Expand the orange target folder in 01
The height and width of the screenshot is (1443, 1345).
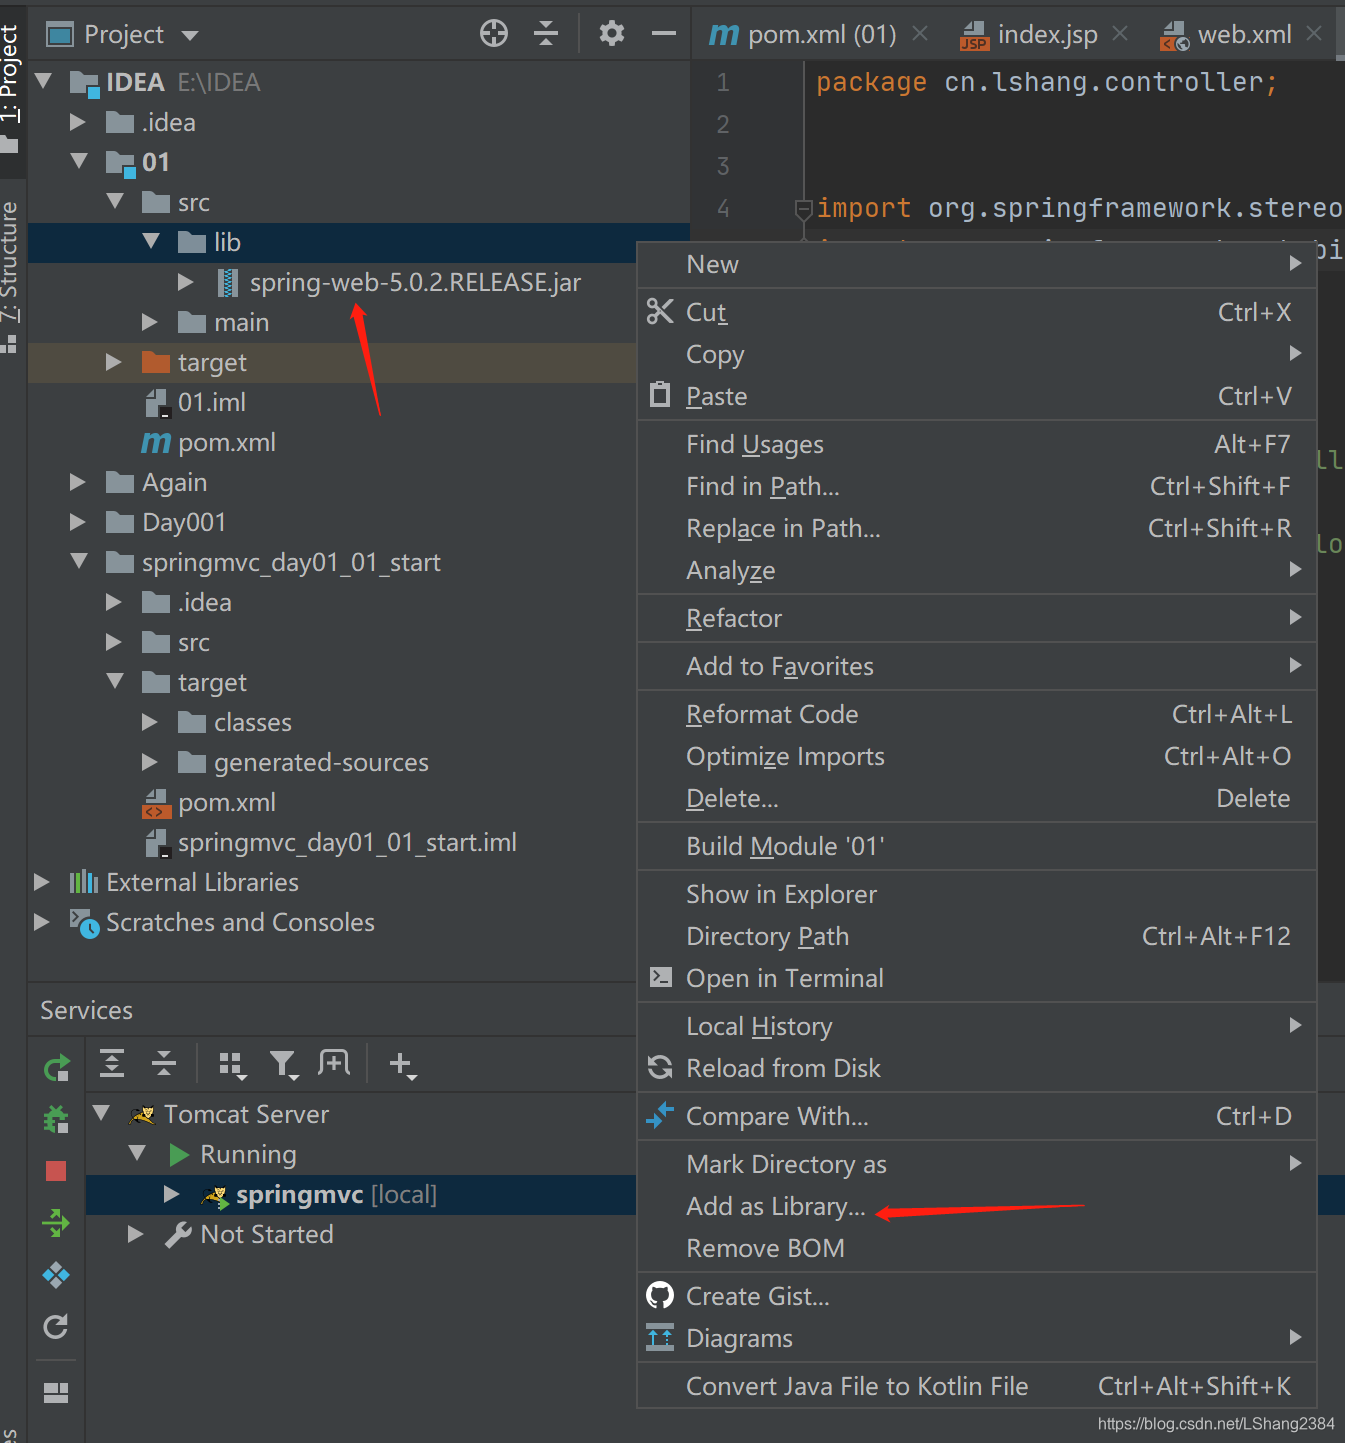click(x=113, y=362)
